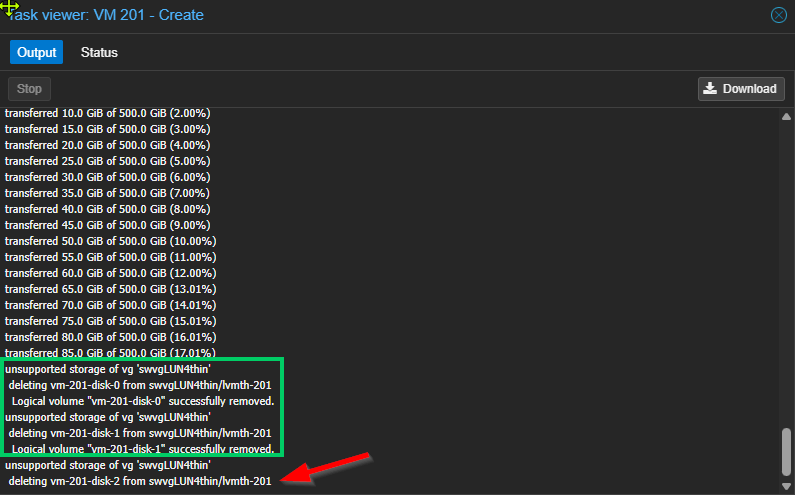795x495 pixels.
Task: Click line 'deleting vm-201-disk-2 from swvgLUN4thin/lvmth-201'
Action: pos(140,481)
